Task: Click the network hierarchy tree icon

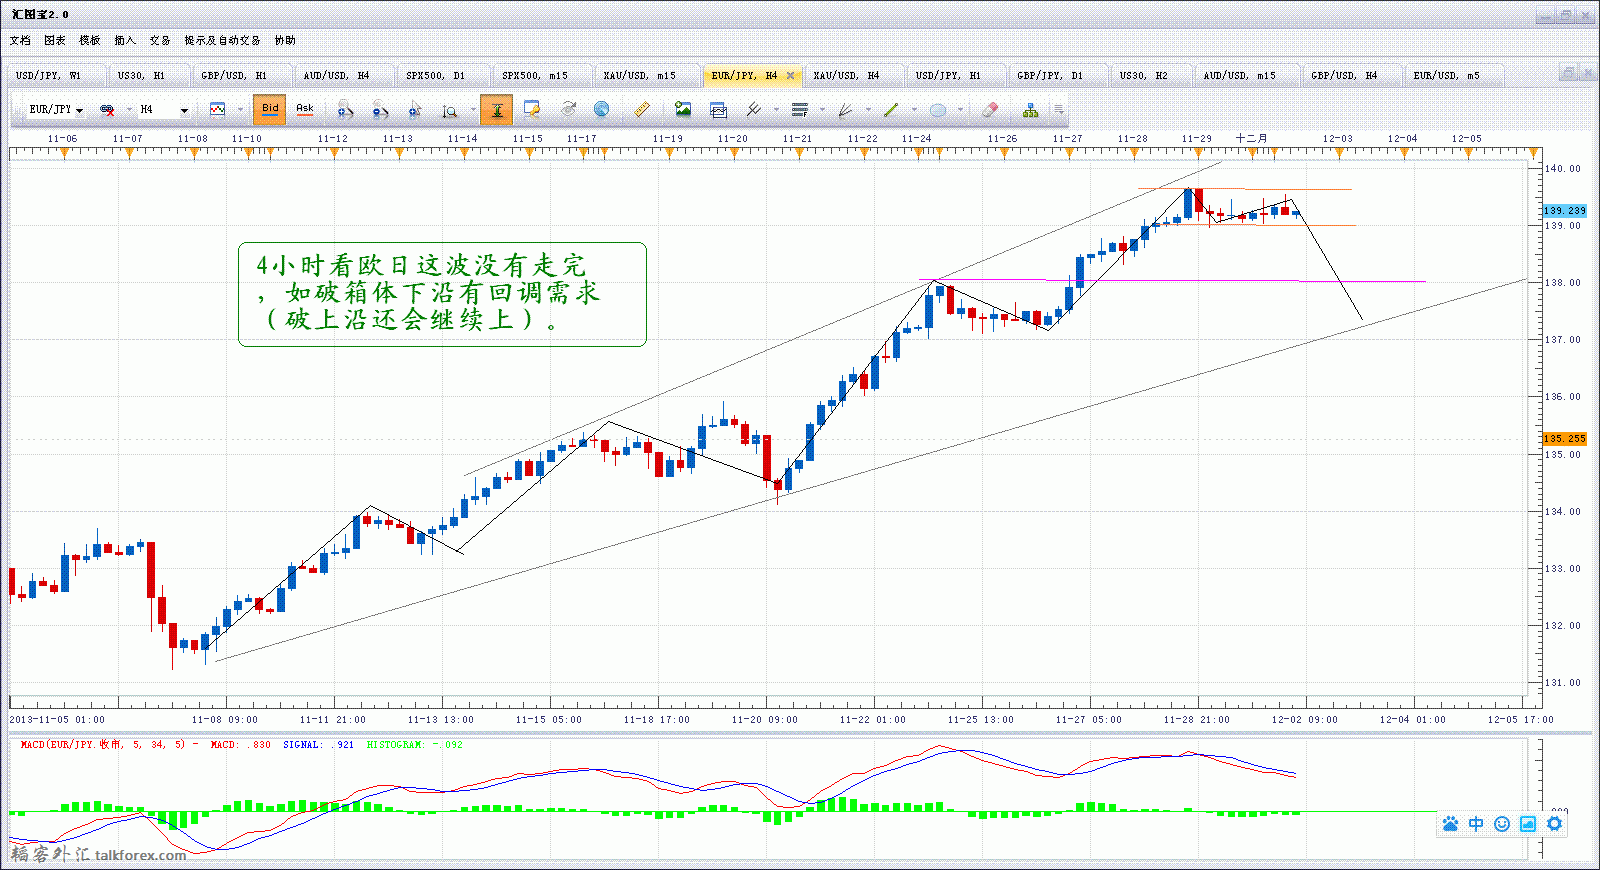Action: coord(1031,110)
